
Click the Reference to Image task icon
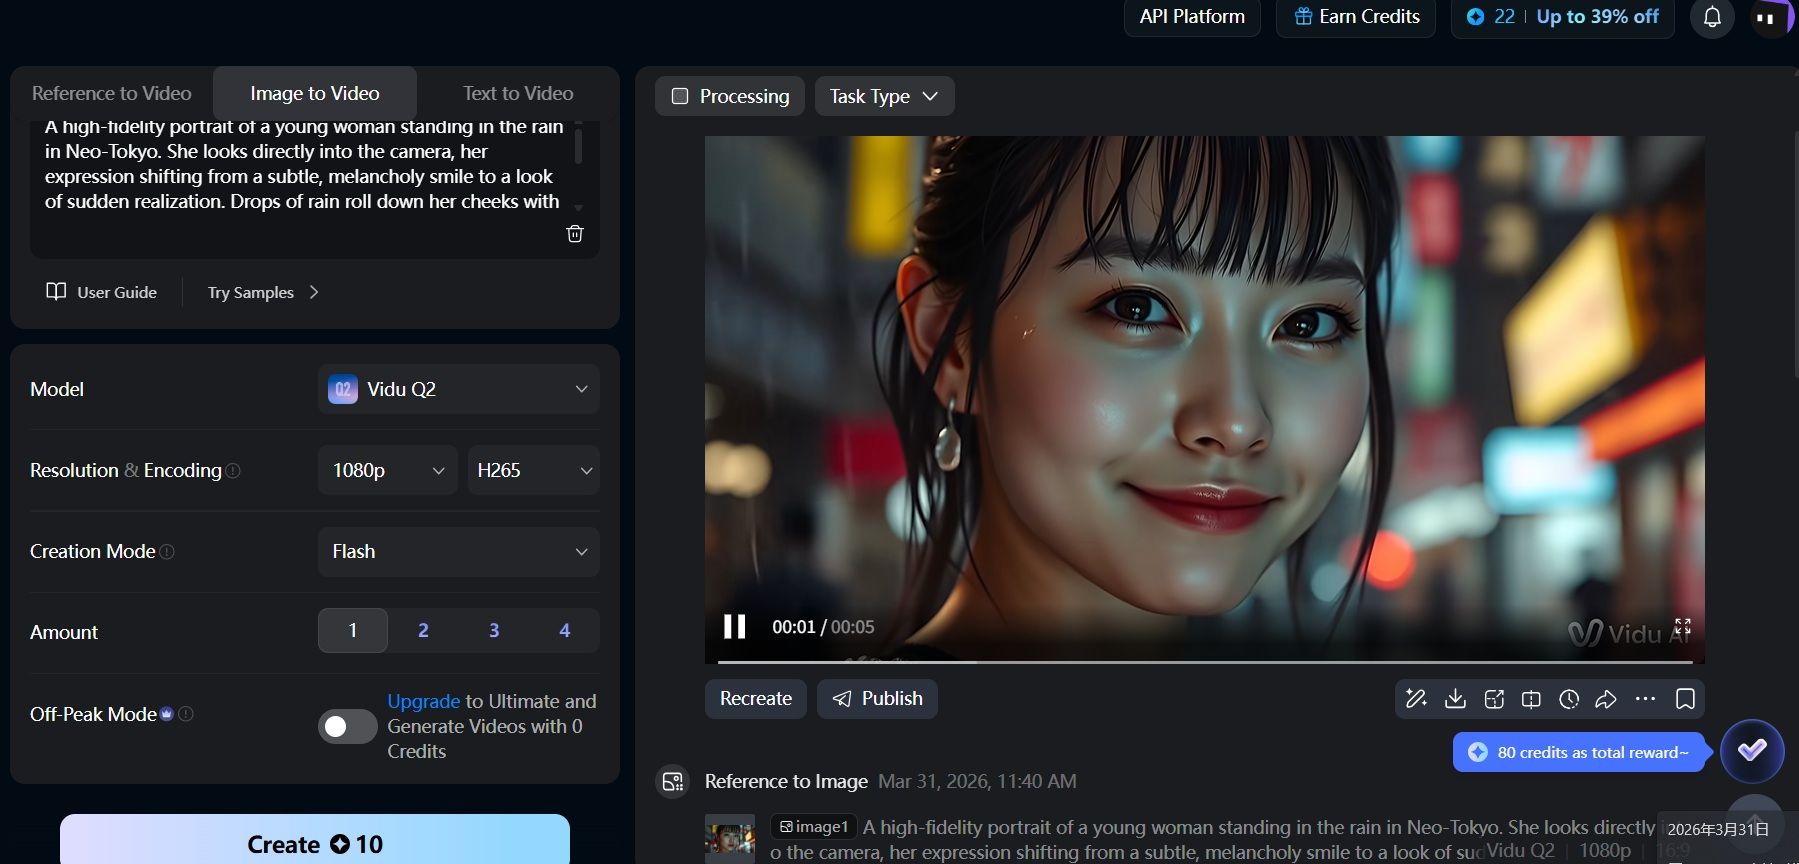[x=673, y=781]
